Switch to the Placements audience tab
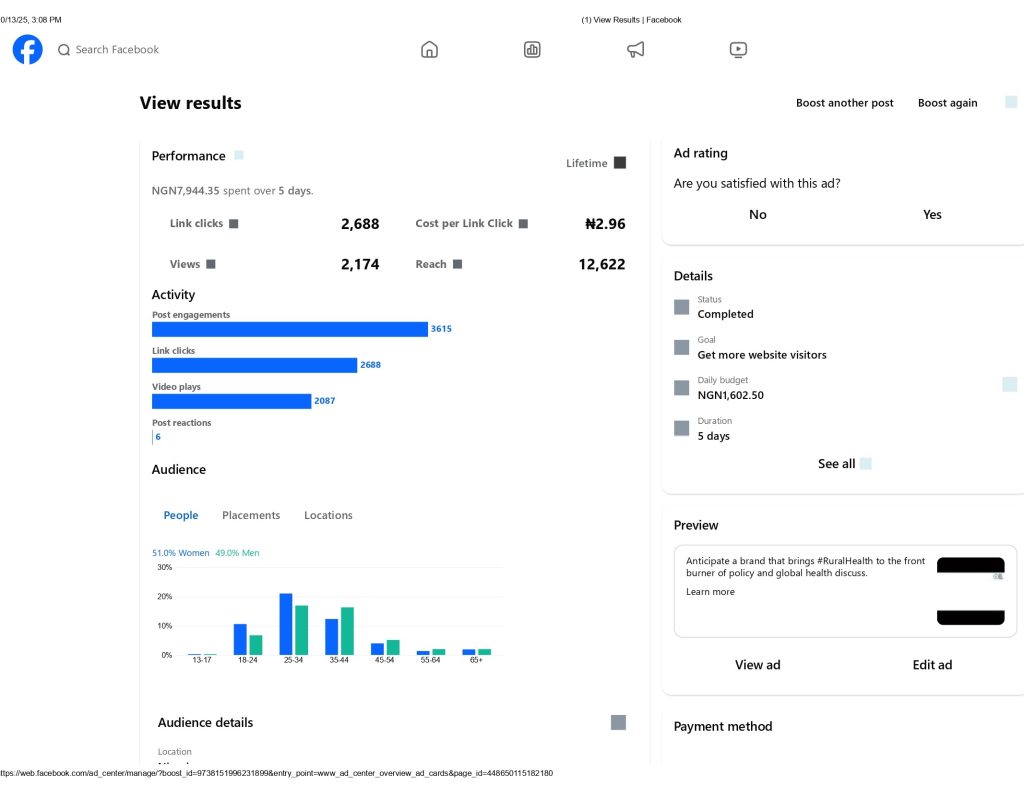Image resolution: width=1024 pixels, height=786 pixels. [x=251, y=515]
